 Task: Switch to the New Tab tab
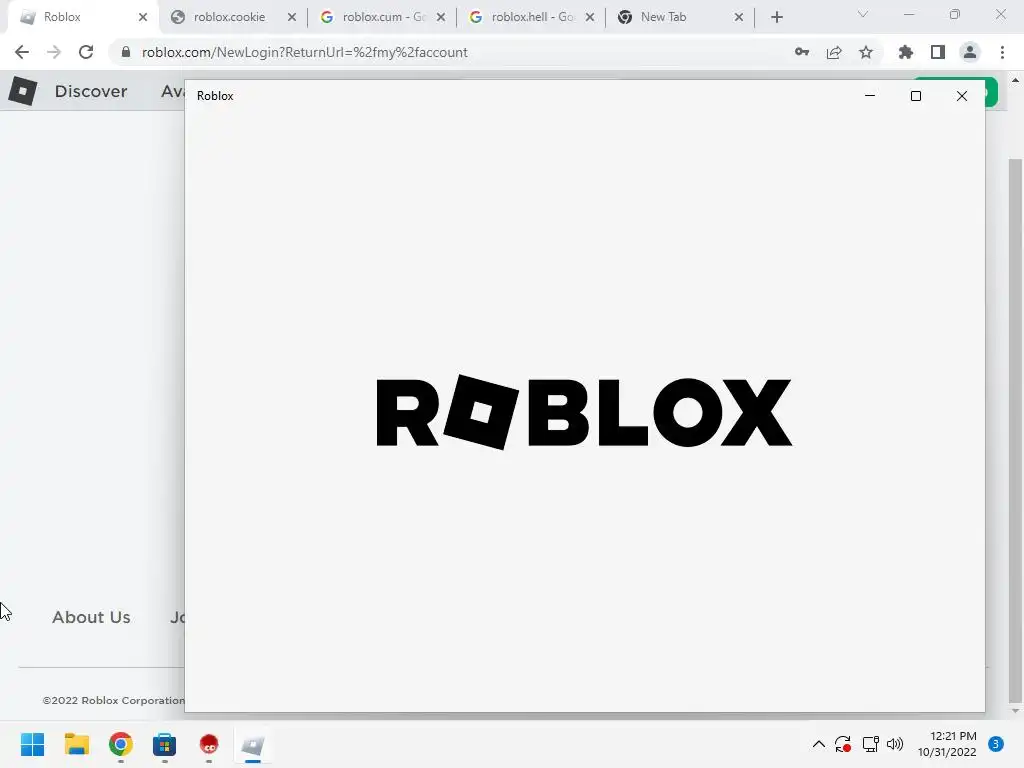pos(679,17)
